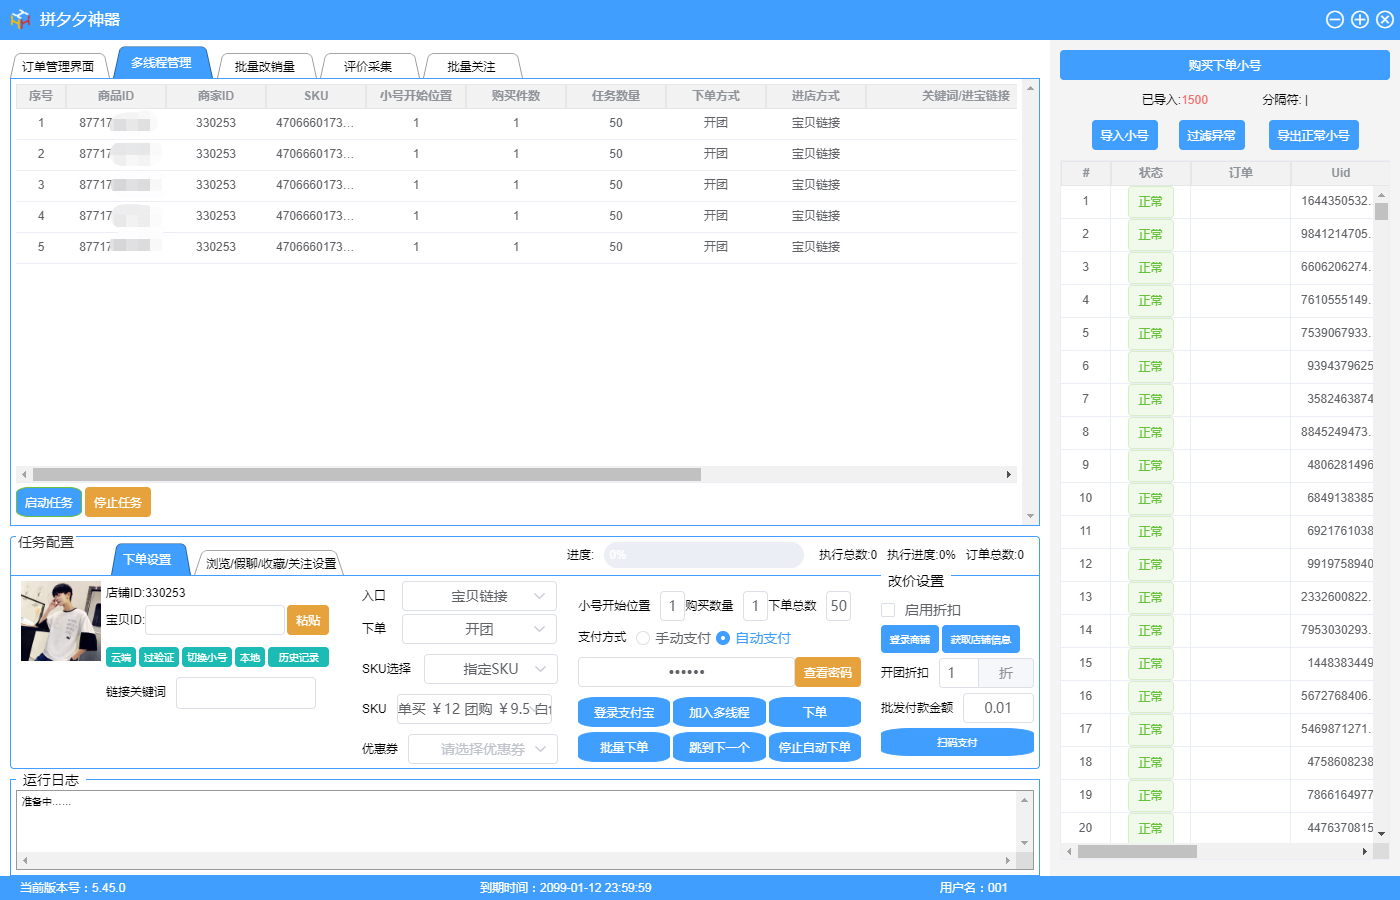The height and width of the screenshot is (900, 1400).
Task: Click the payment password field
Action: pyautogui.click(x=686, y=672)
